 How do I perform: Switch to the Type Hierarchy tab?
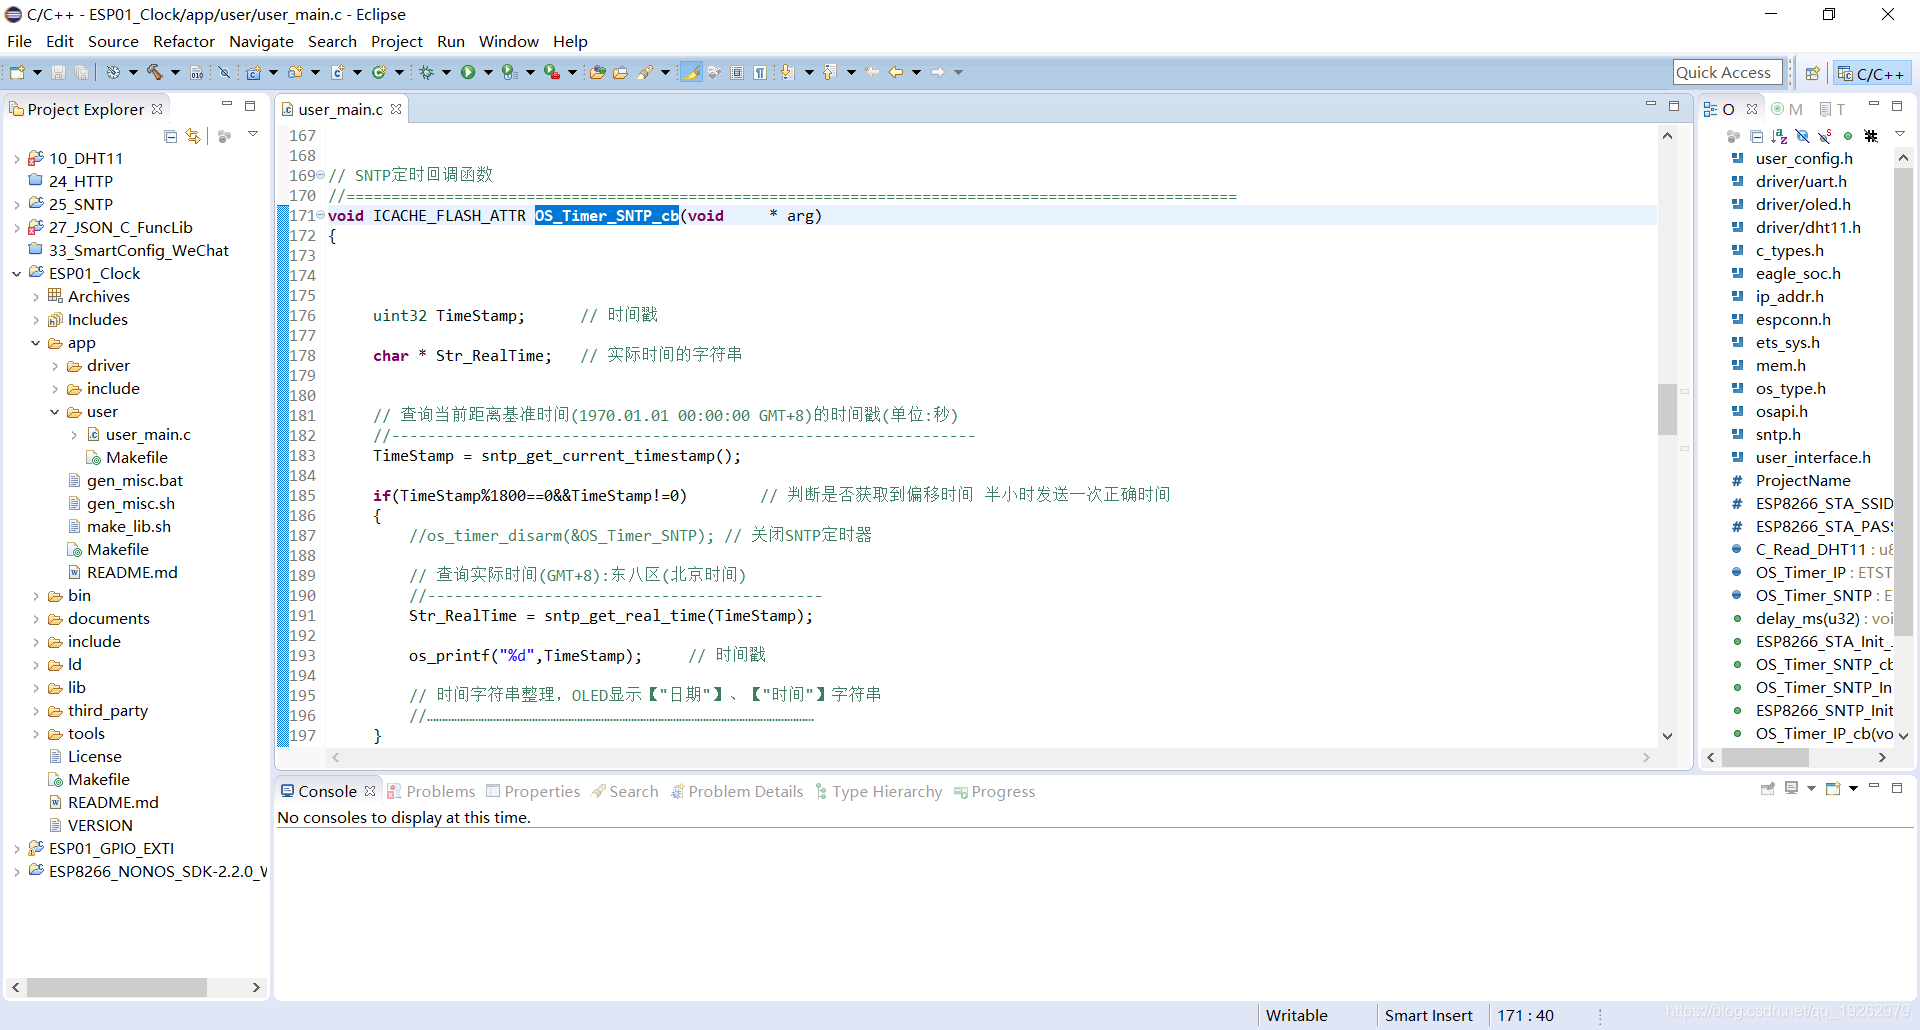click(878, 791)
